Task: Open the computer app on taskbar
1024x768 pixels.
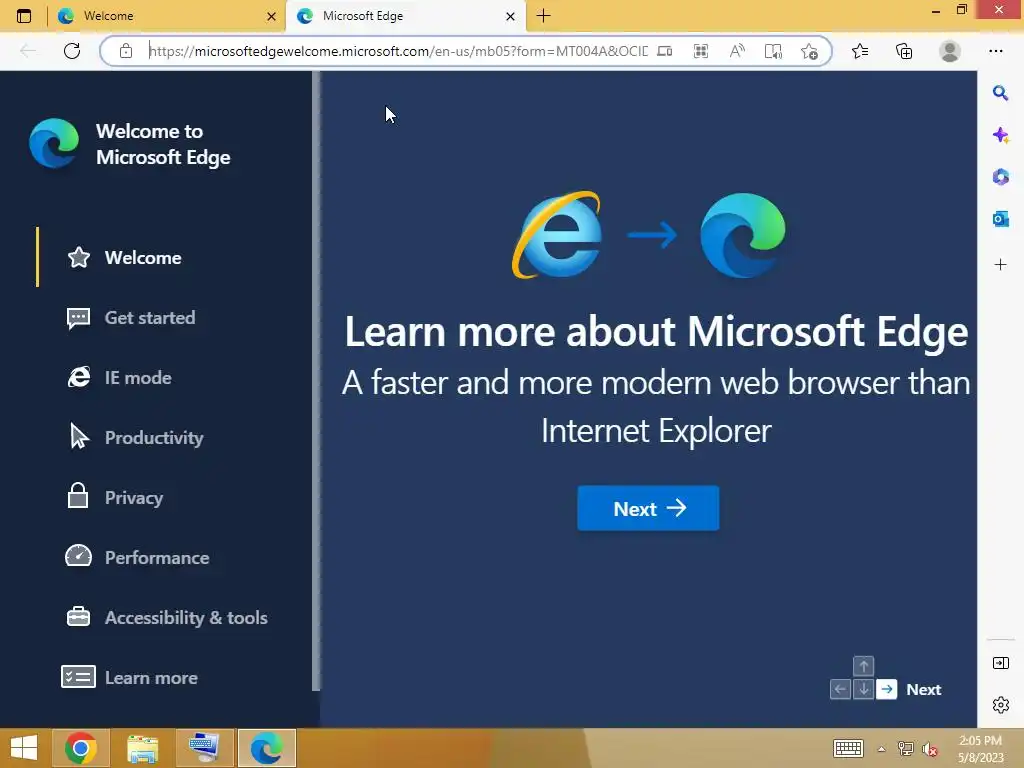Action: pyautogui.click(x=204, y=748)
